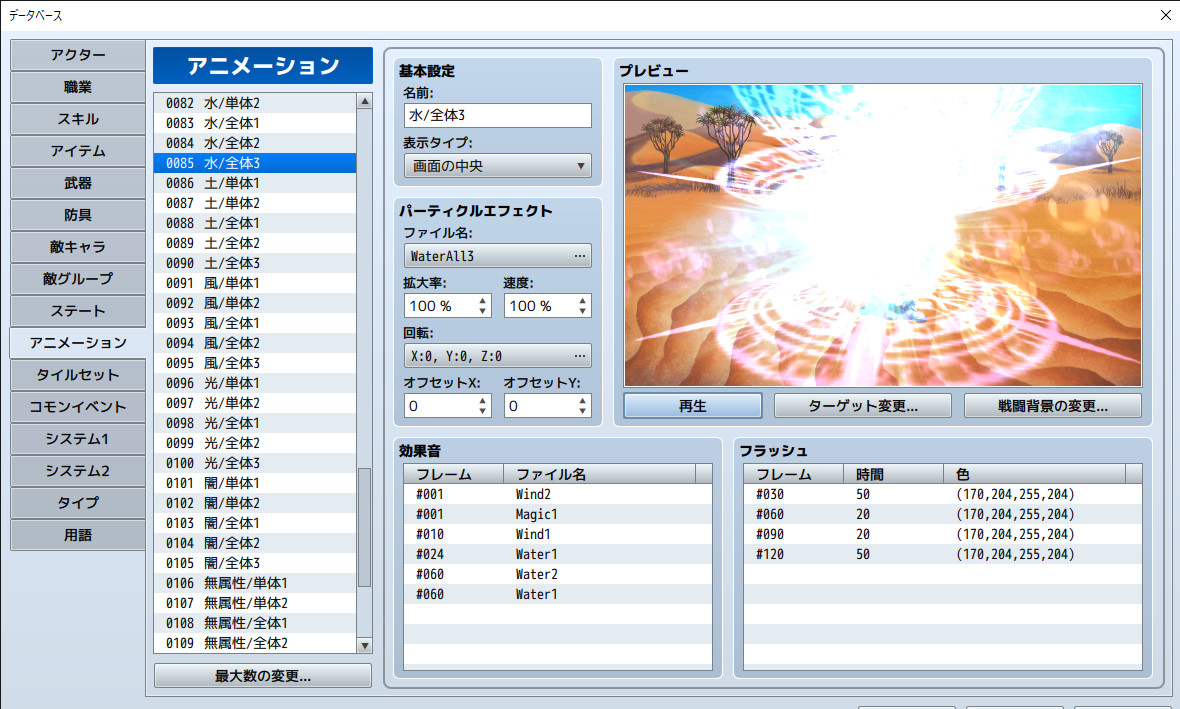Click the up arrow on the 拡大率 spinner
The height and width of the screenshot is (709, 1180).
point(482,301)
